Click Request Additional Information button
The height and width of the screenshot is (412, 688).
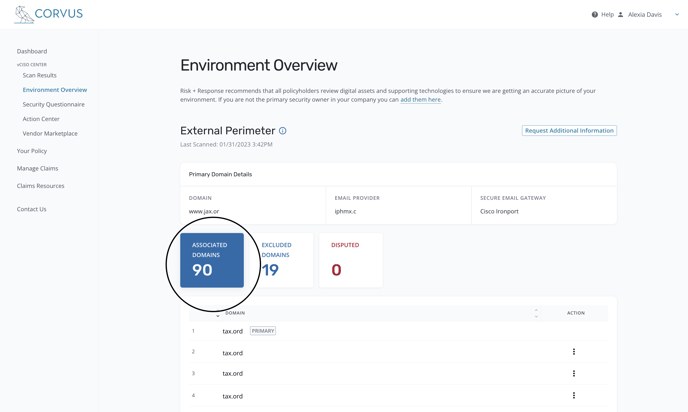click(569, 131)
